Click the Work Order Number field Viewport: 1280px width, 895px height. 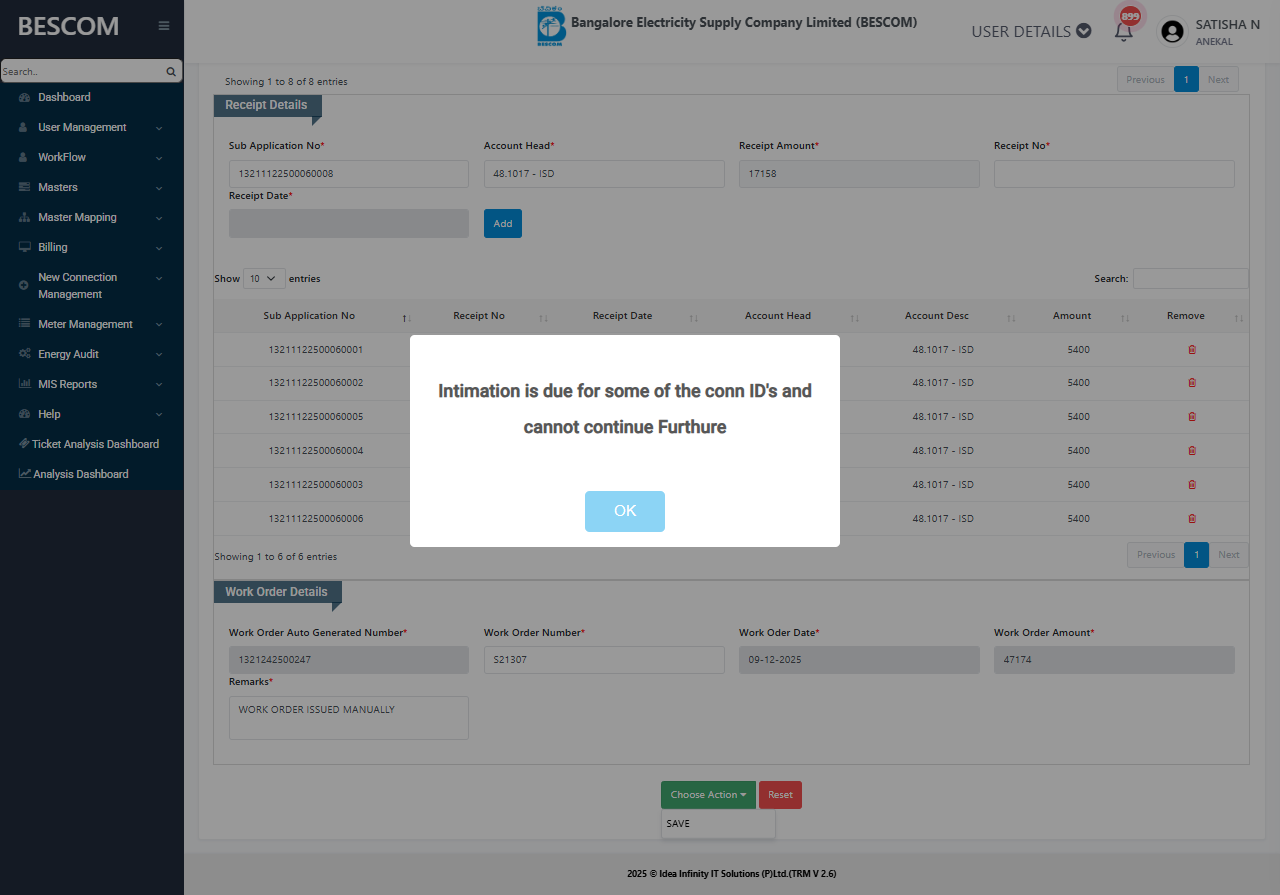[604, 660]
